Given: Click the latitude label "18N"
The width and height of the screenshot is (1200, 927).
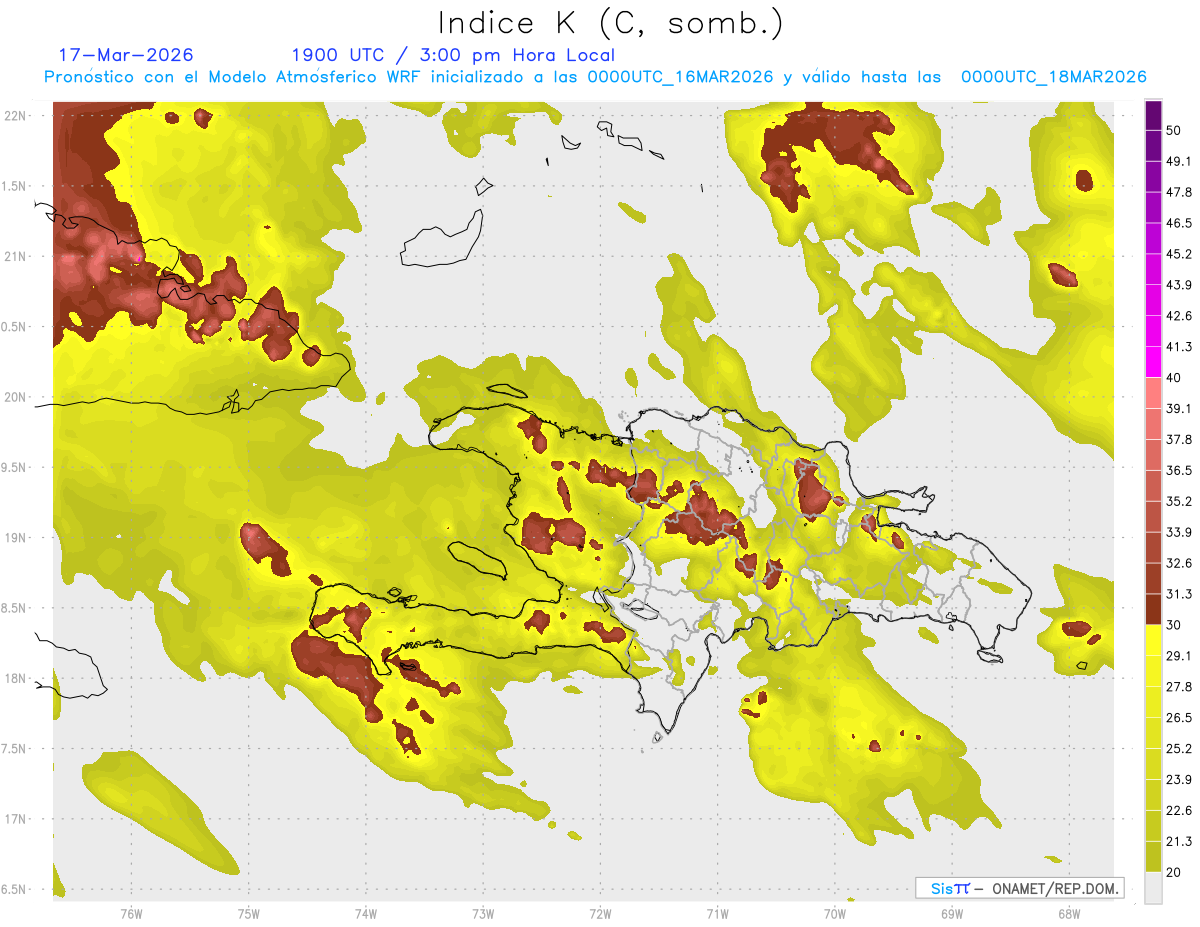Looking at the screenshot, I should point(15,679).
